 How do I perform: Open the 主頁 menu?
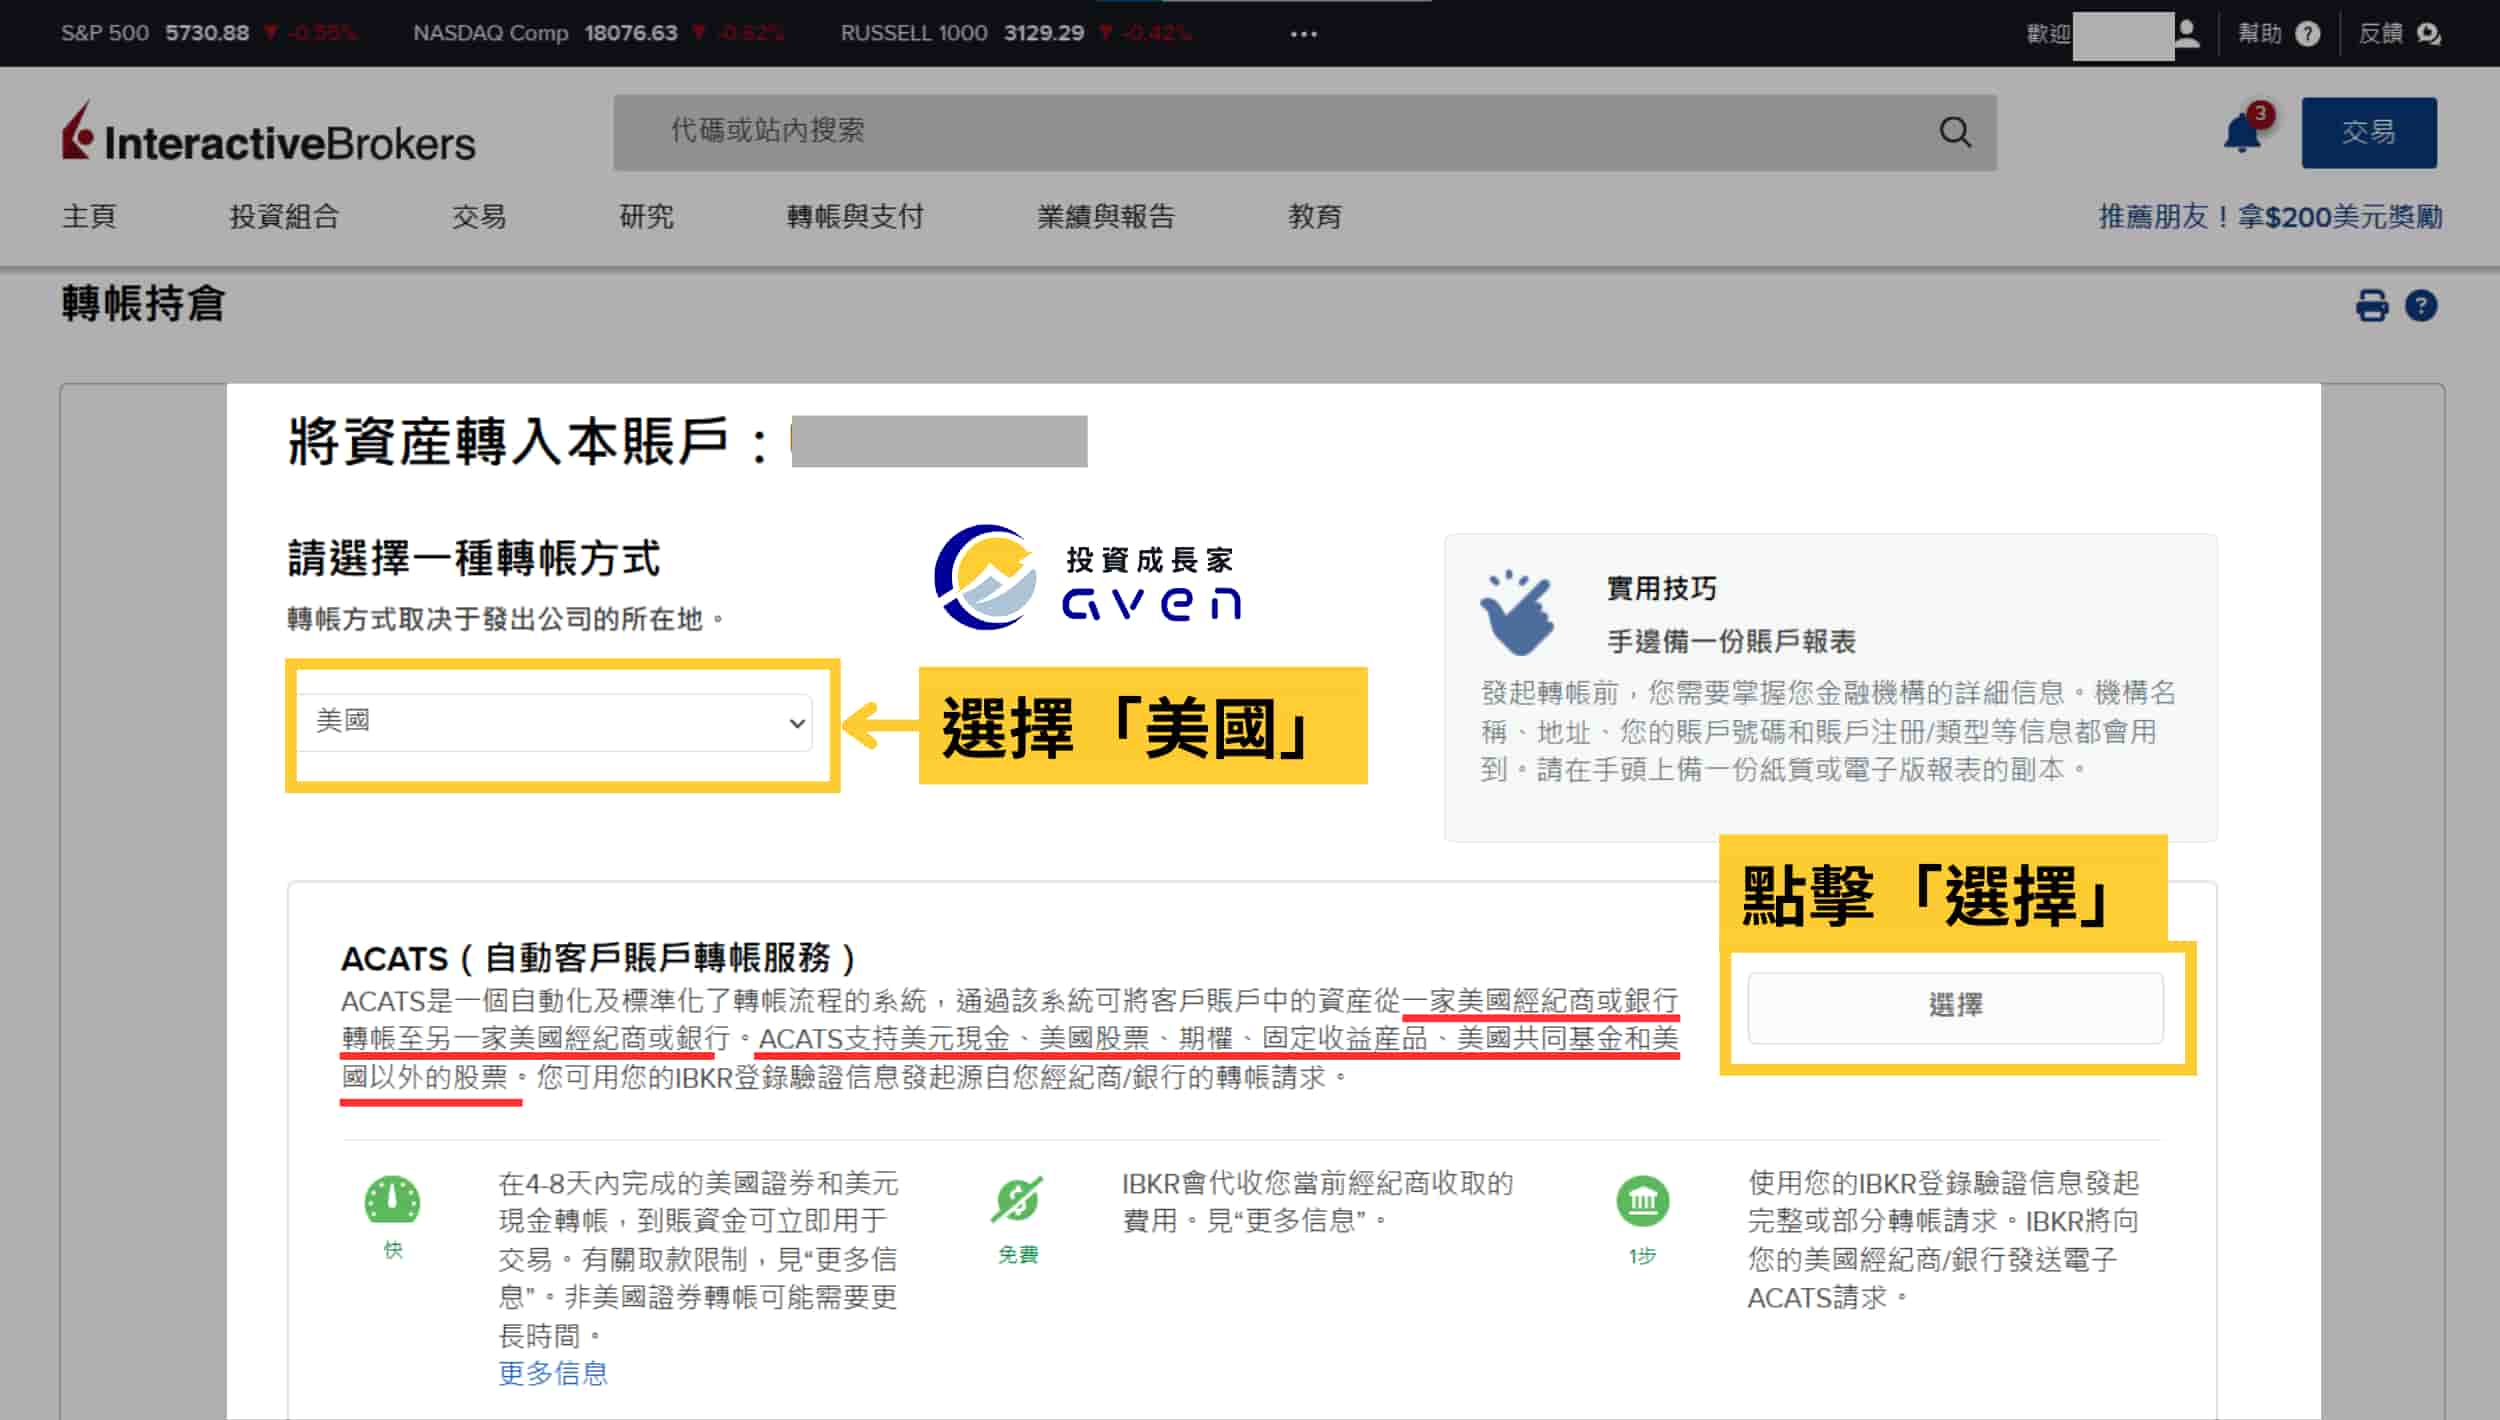point(89,216)
